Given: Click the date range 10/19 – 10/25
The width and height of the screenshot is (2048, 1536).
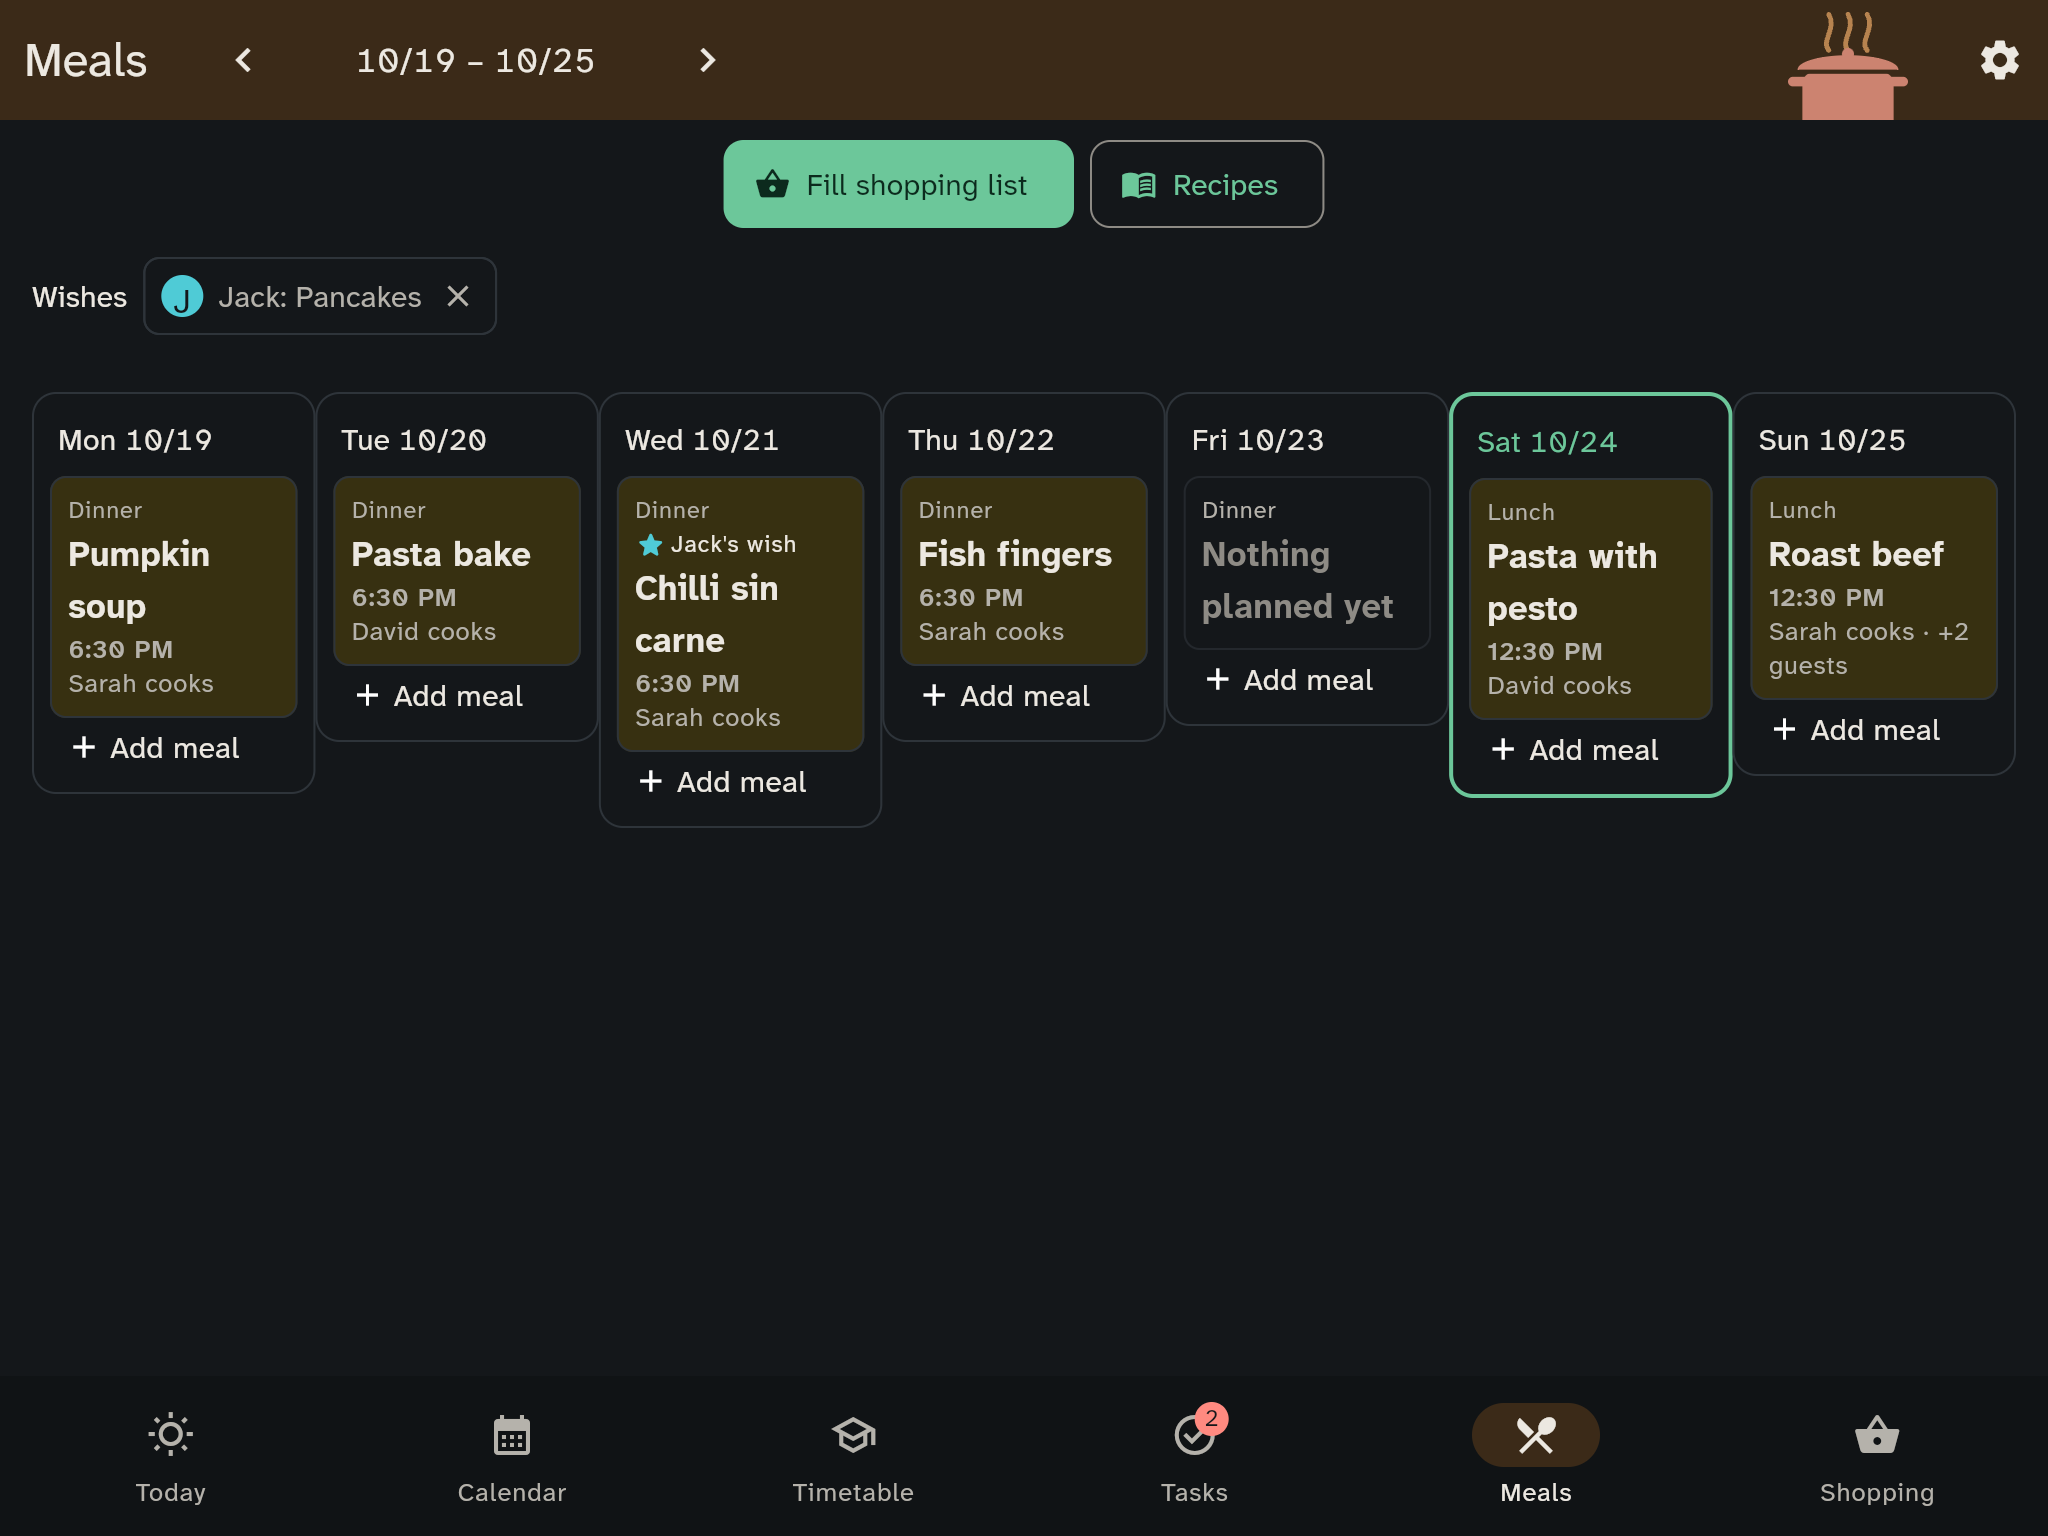Looking at the screenshot, I should pyautogui.click(x=475, y=61).
